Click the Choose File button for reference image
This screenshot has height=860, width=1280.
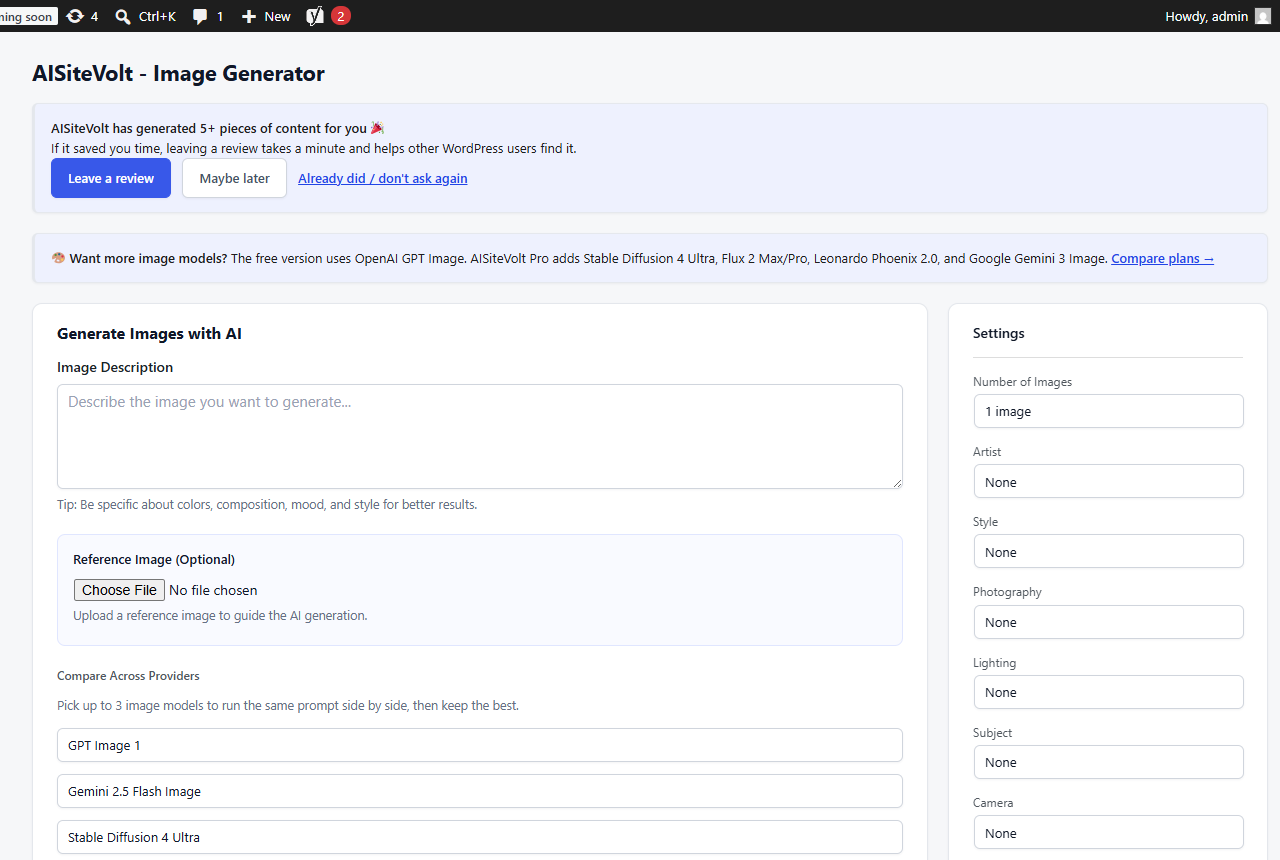[119, 590]
